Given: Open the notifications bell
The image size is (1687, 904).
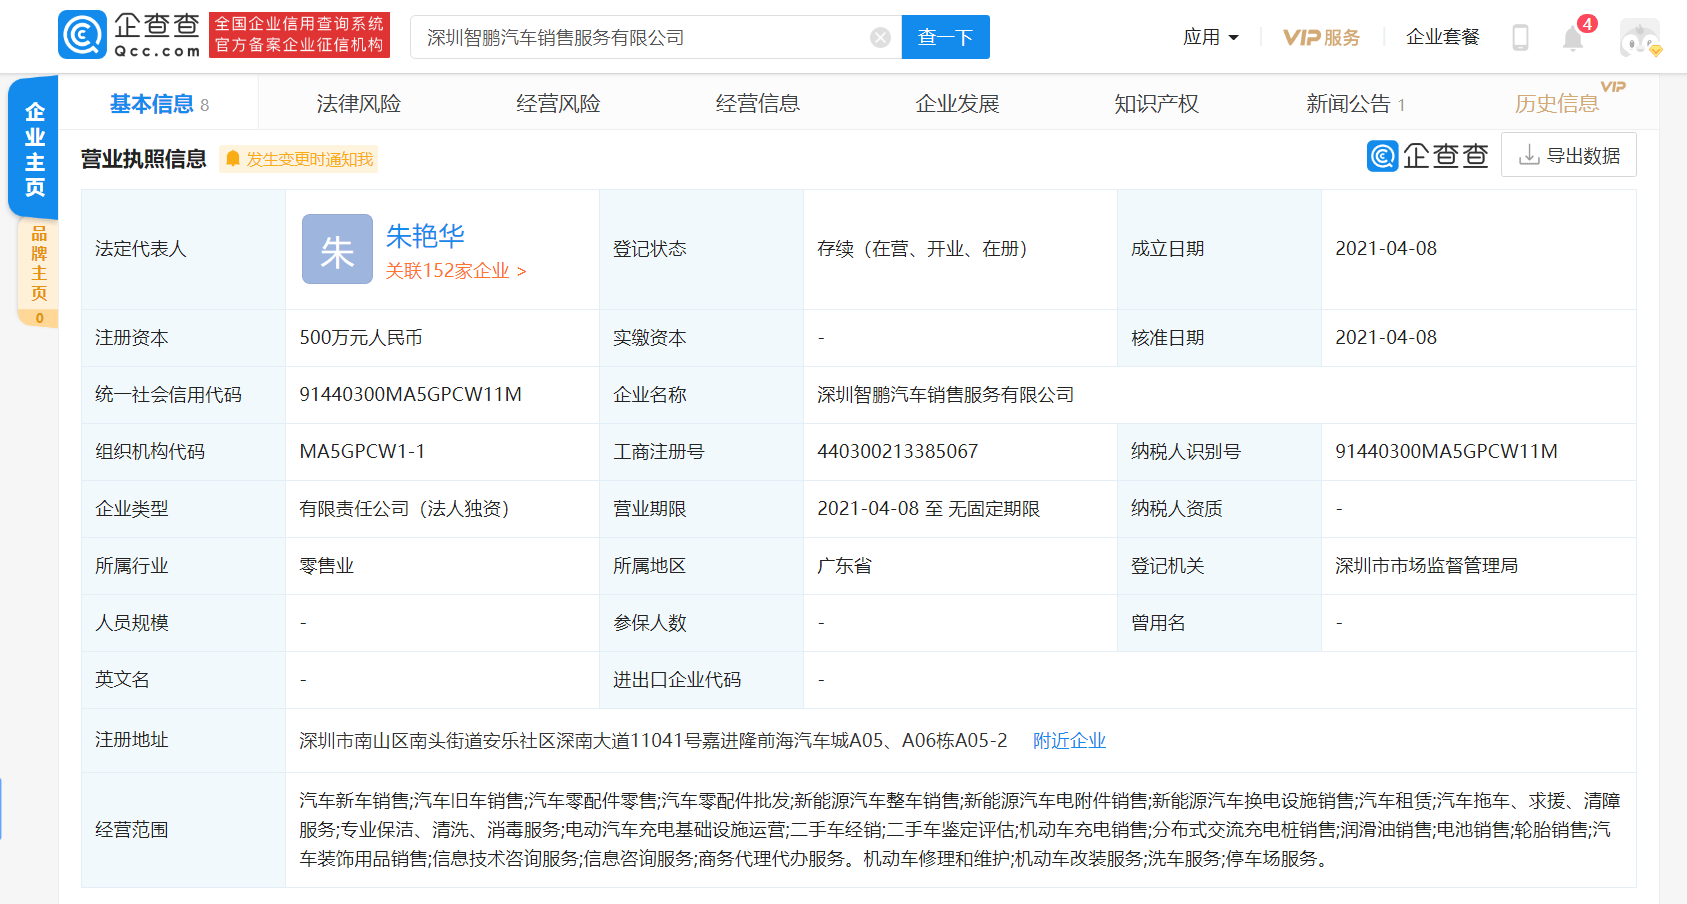Looking at the screenshot, I should tap(1573, 38).
